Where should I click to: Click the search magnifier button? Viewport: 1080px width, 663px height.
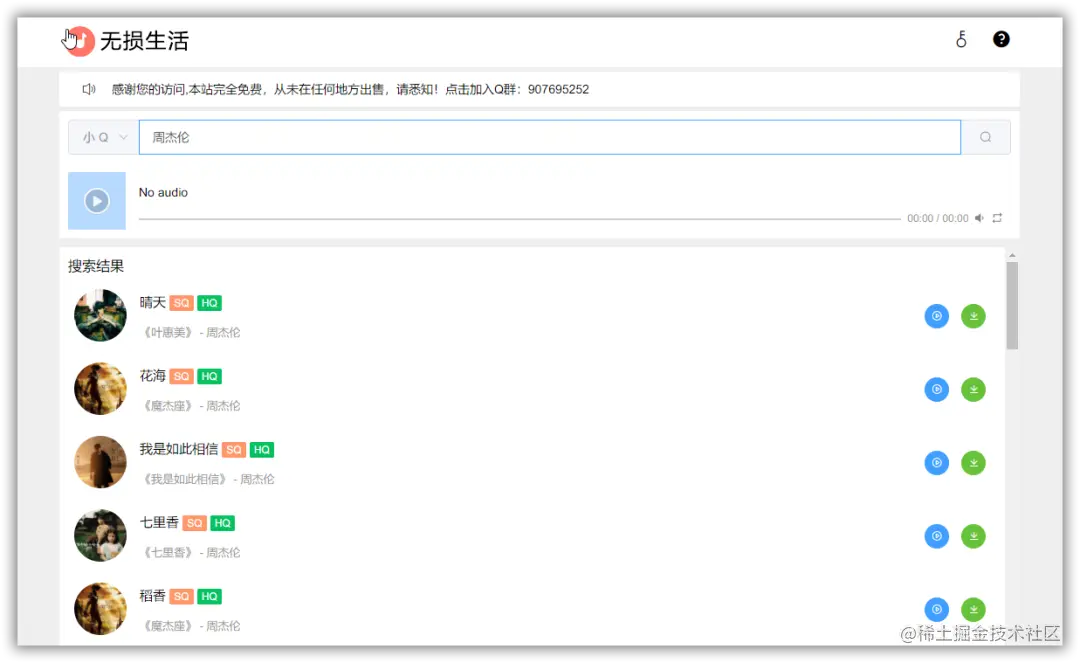pos(986,137)
